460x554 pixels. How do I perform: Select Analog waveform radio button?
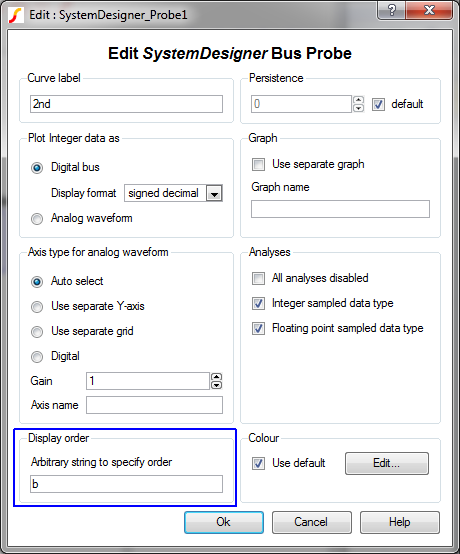[37, 219]
